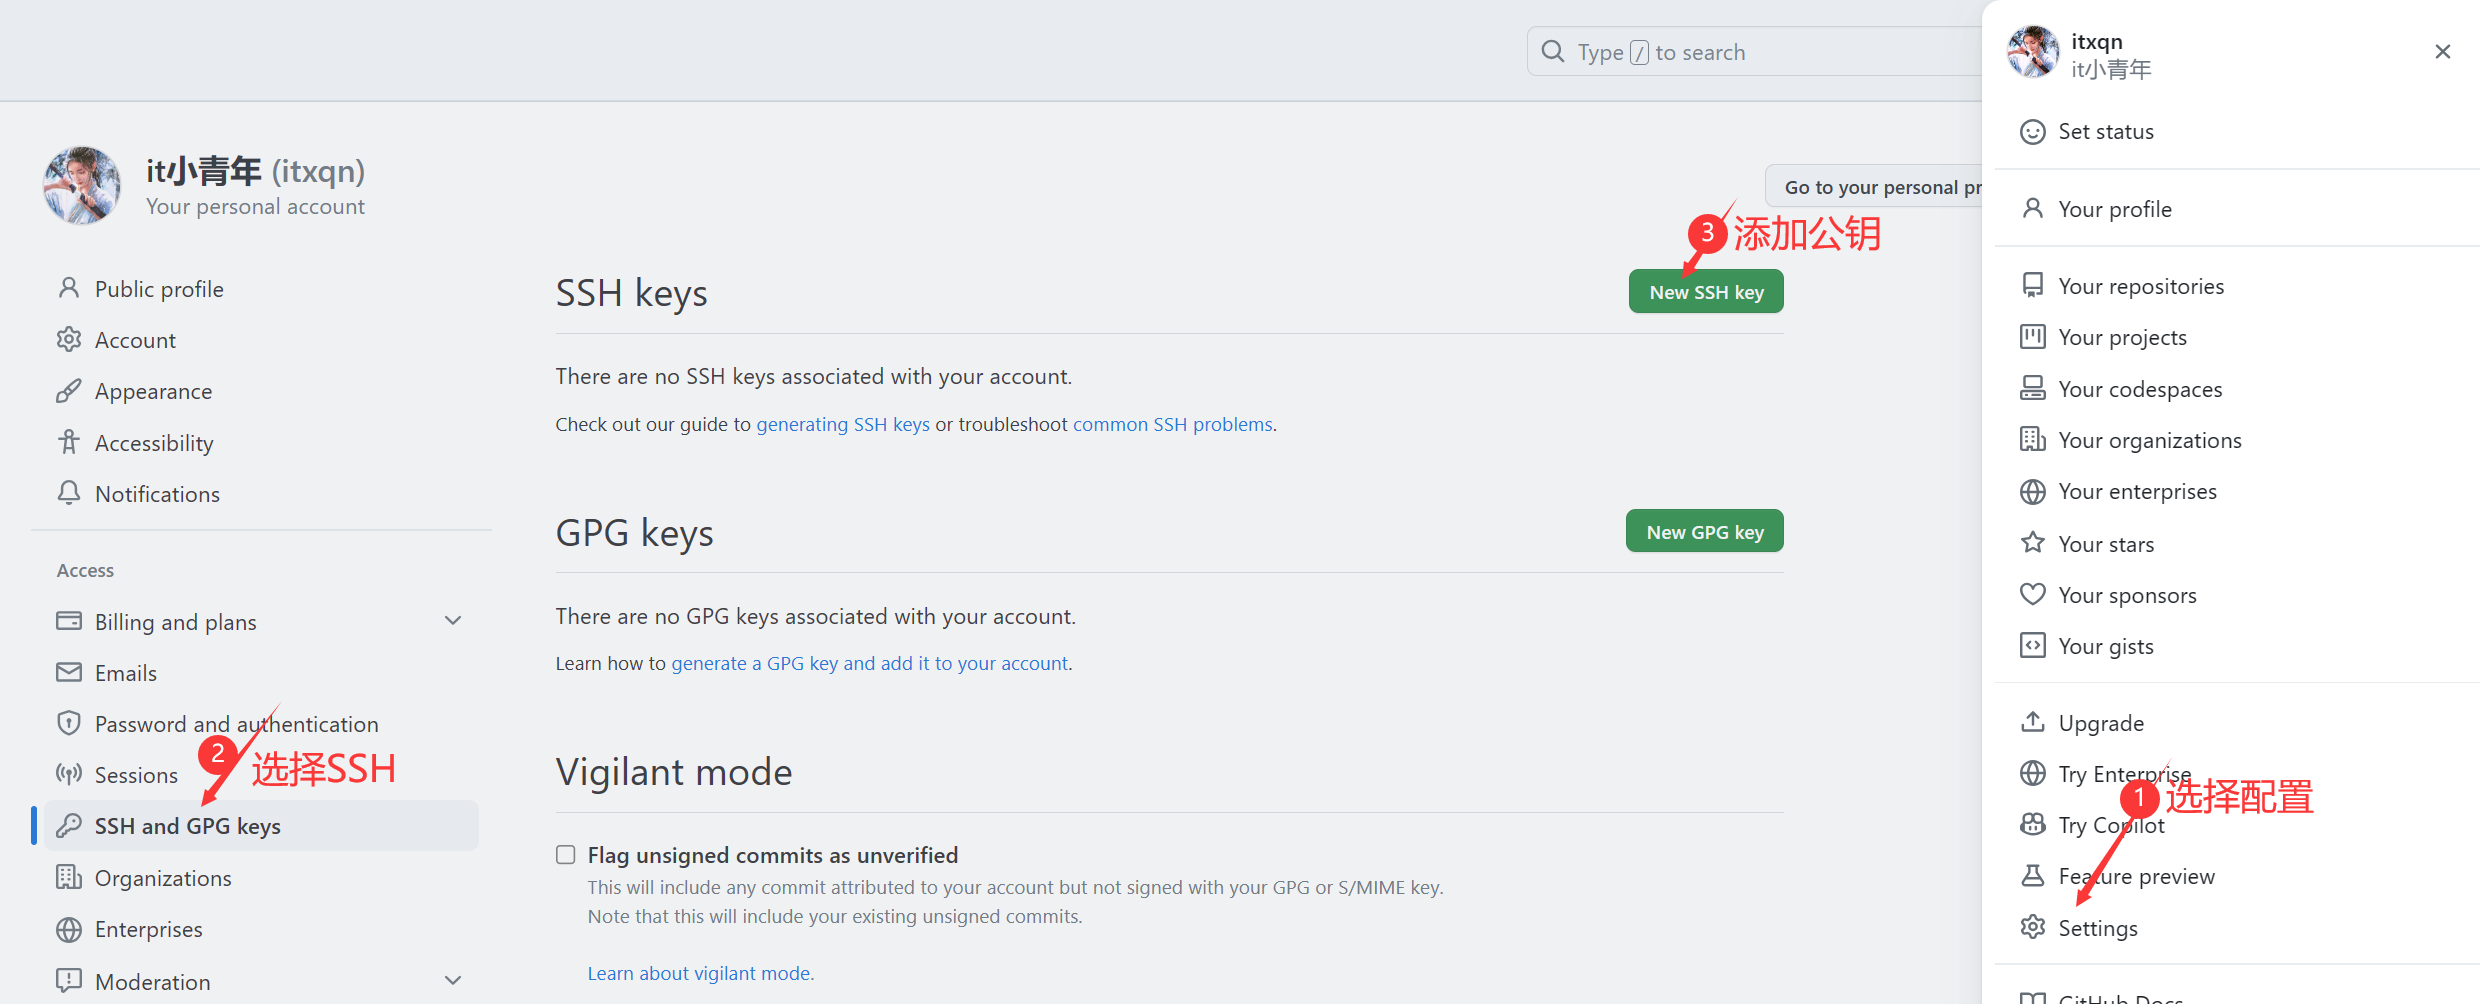Open the Accessibility settings page
The image size is (2480, 1004).
(260, 442)
